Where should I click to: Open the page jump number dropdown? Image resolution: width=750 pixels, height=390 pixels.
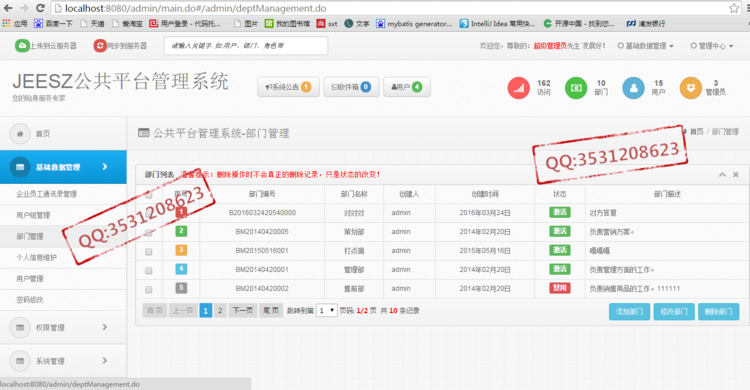(x=327, y=311)
